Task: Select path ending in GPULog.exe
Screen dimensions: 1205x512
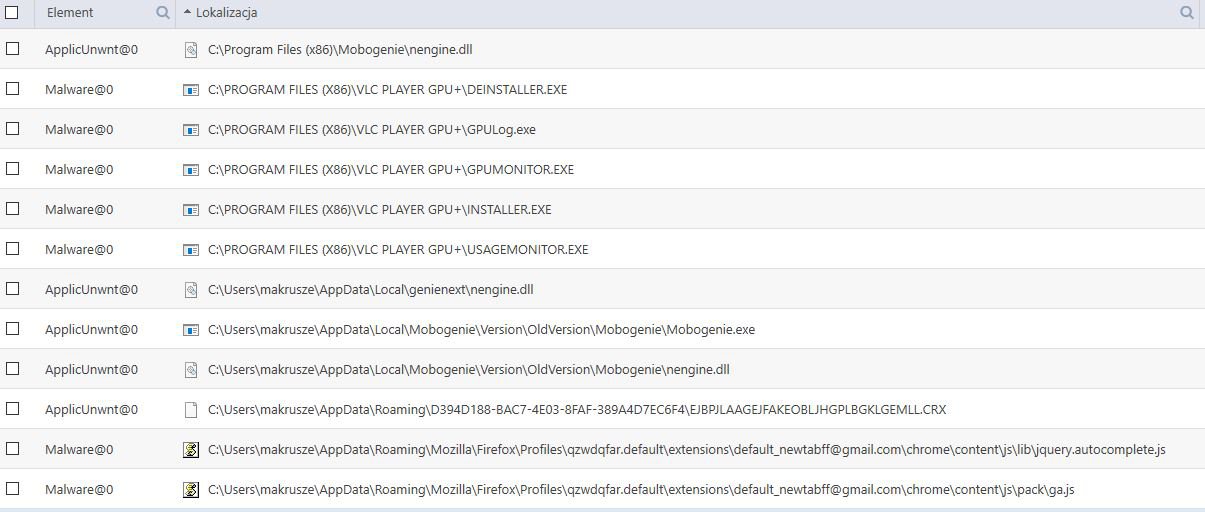Action: (372, 130)
